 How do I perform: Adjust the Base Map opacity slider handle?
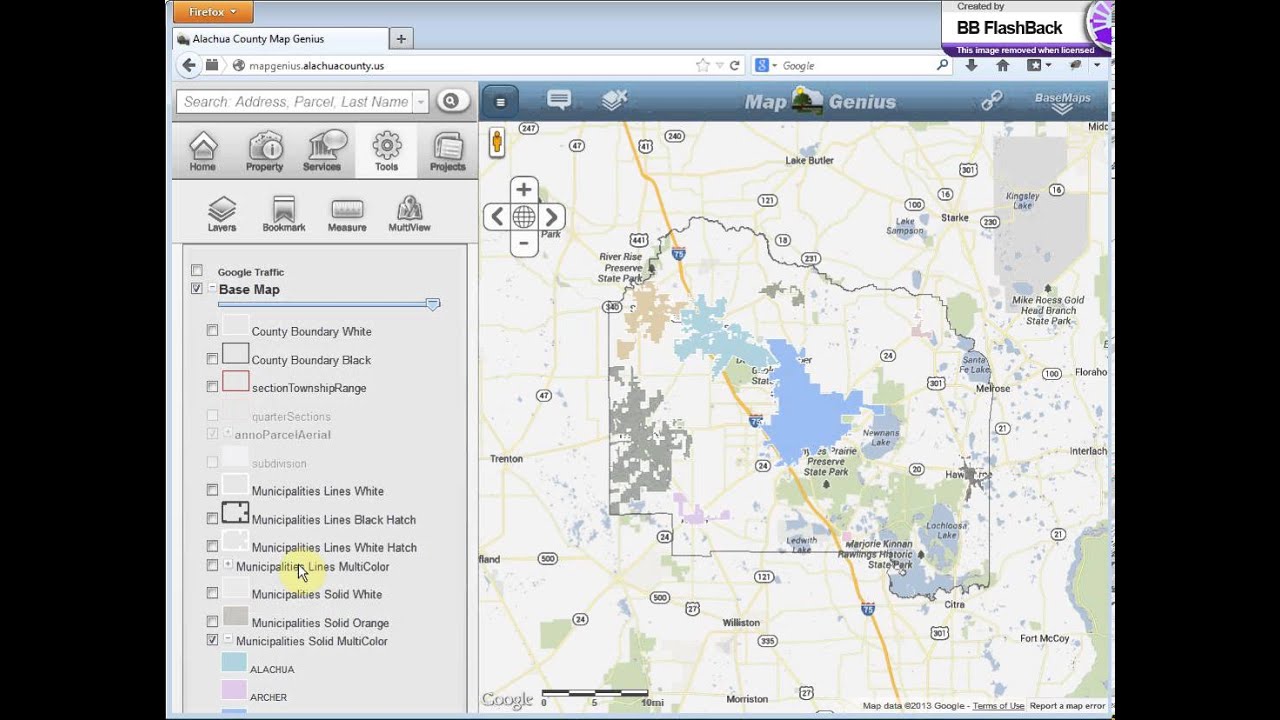[433, 304]
